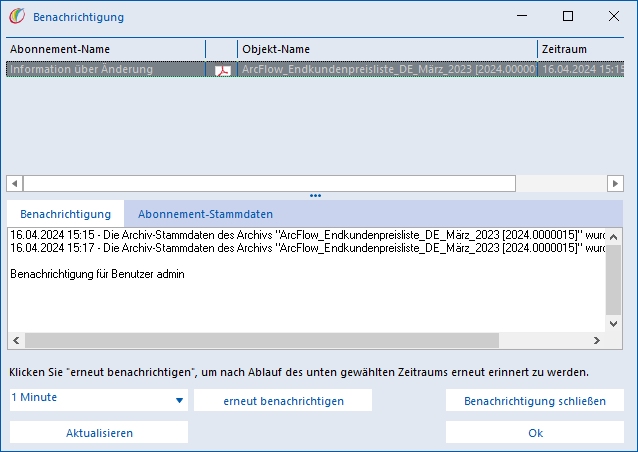
Task: Click the list's horizontal scrollbar right arrow
Action: point(615,183)
